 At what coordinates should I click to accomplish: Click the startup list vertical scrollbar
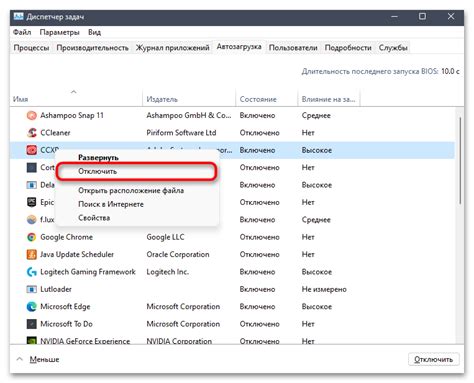tap(460, 160)
